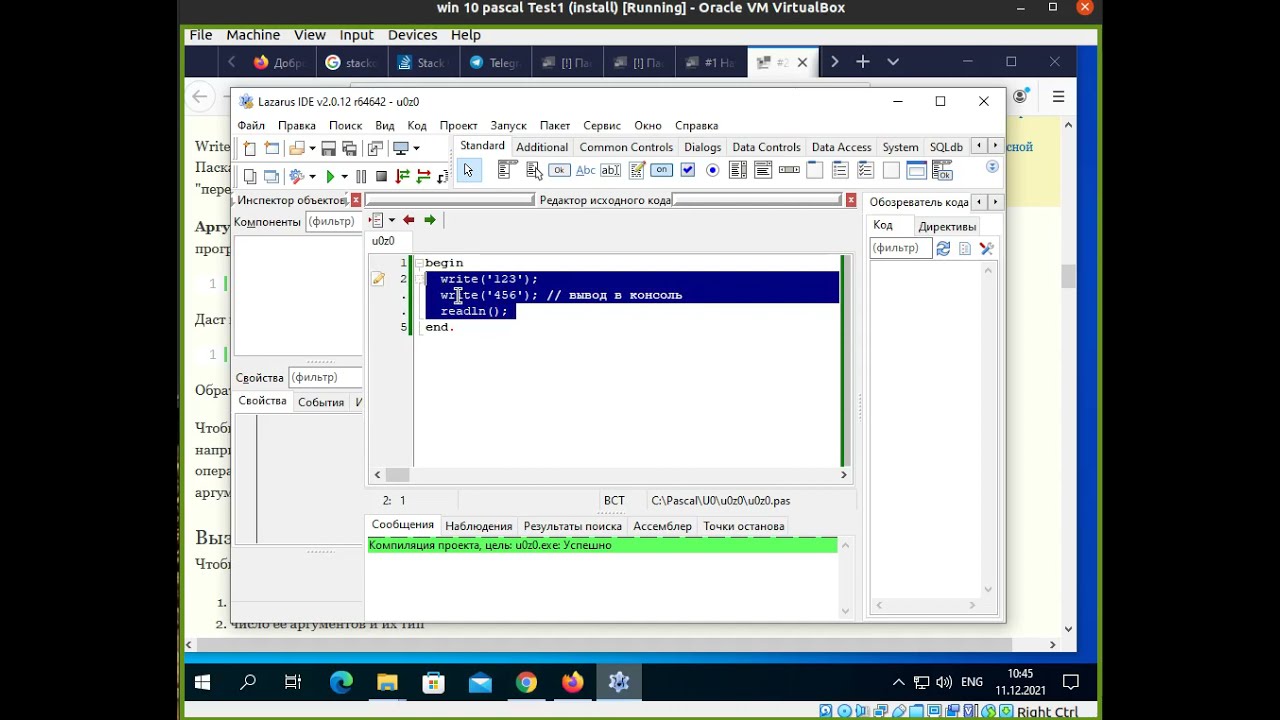Click the New unit icon
The width and height of the screenshot is (1280, 720).
click(250, 148)
